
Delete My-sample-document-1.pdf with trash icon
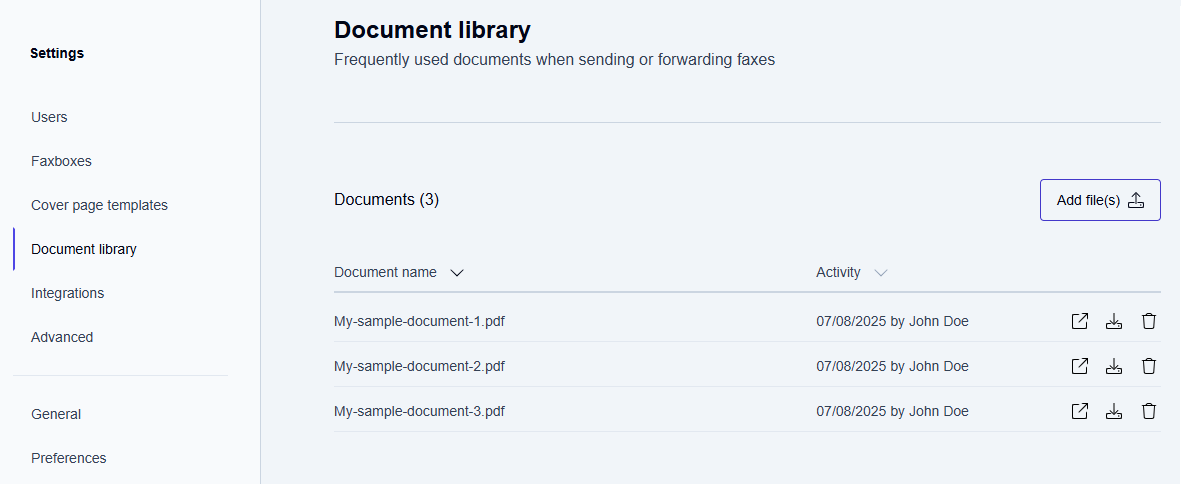[1149, 321]
